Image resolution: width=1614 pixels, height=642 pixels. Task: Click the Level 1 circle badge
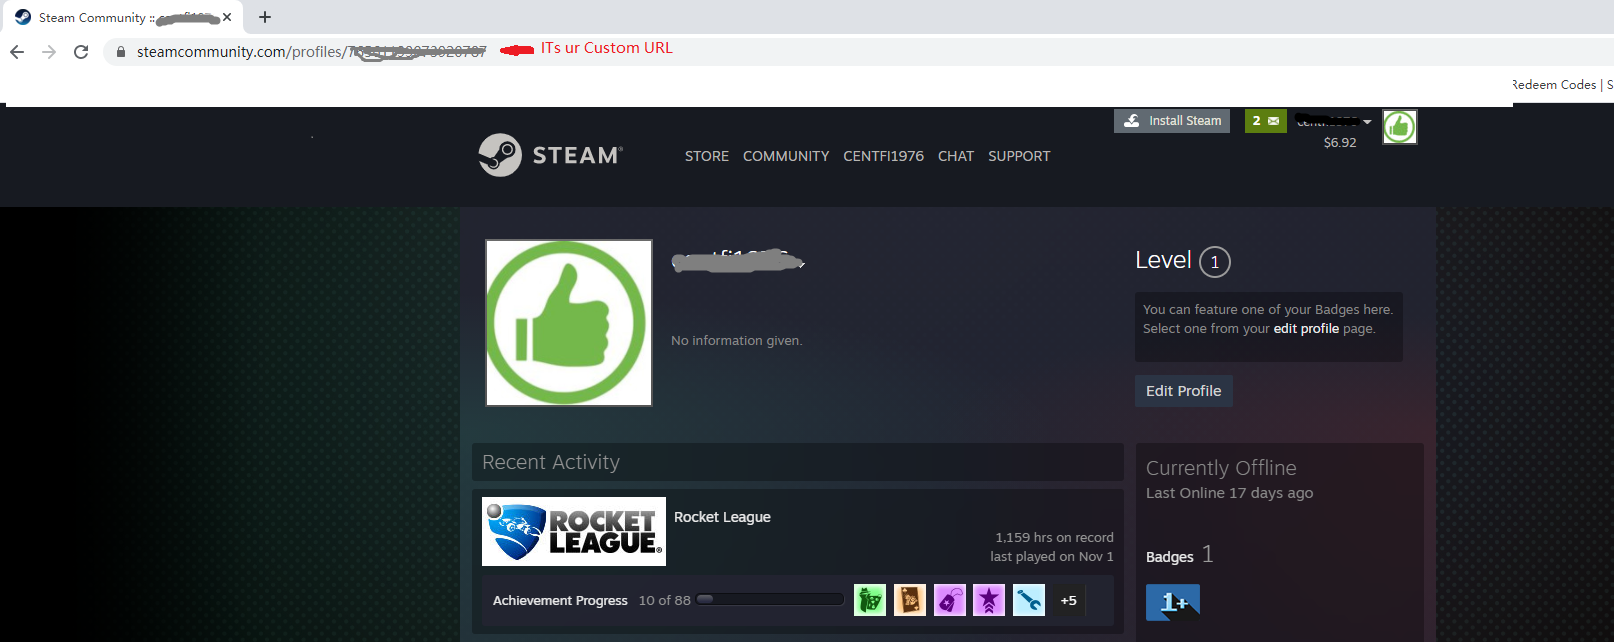(1215, 262)
